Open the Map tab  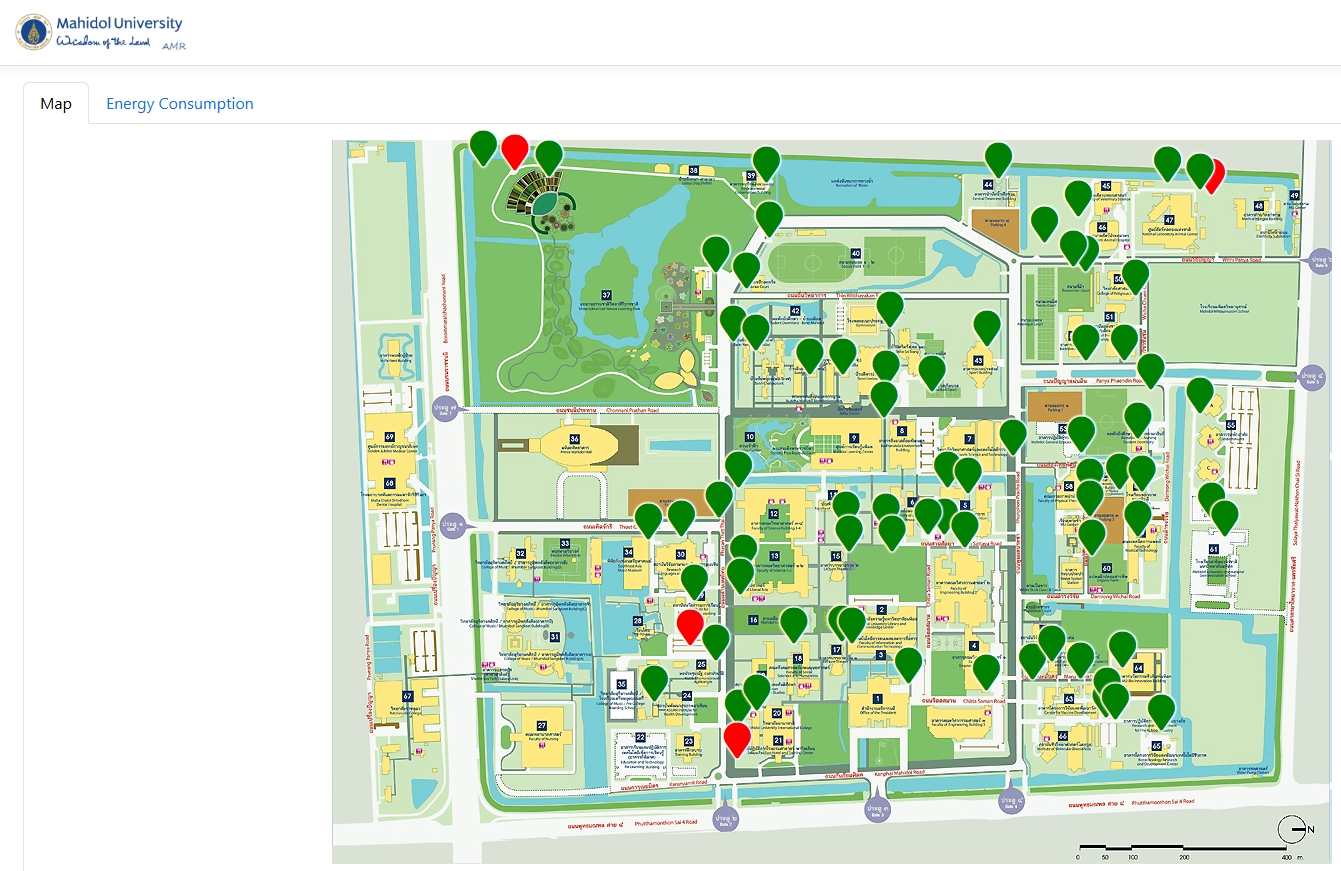click(x=56, y=104)
